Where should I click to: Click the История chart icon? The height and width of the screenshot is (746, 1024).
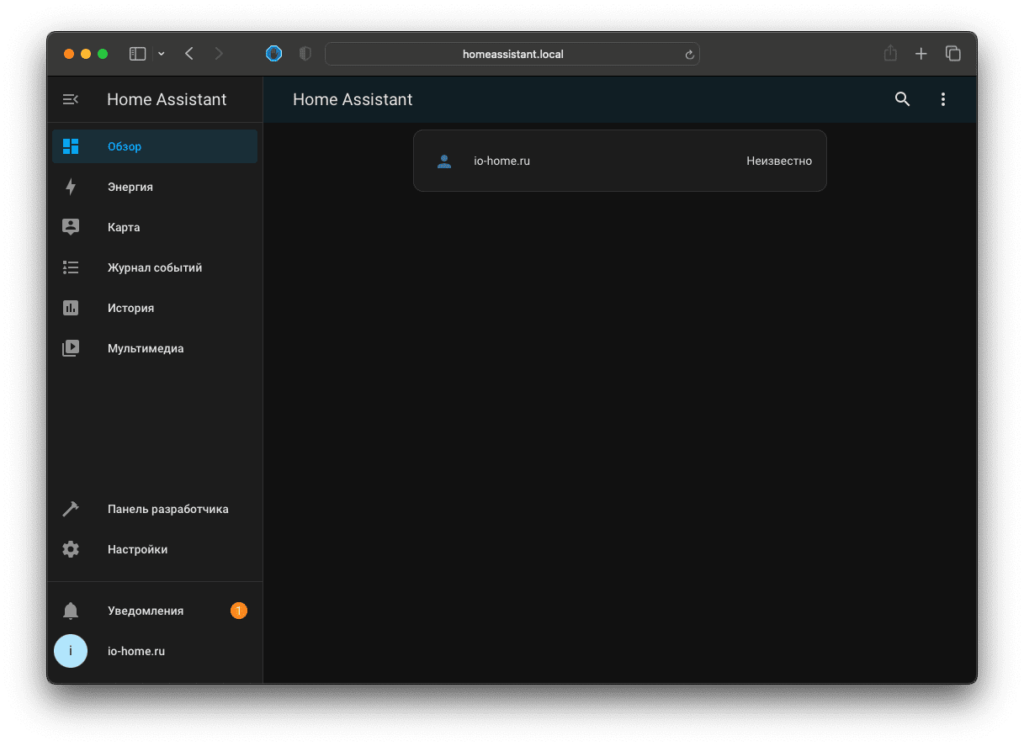point(71,308)
